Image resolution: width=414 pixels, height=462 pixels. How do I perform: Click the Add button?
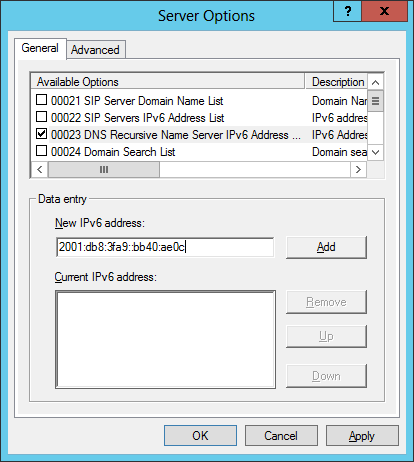click(326, 247)
